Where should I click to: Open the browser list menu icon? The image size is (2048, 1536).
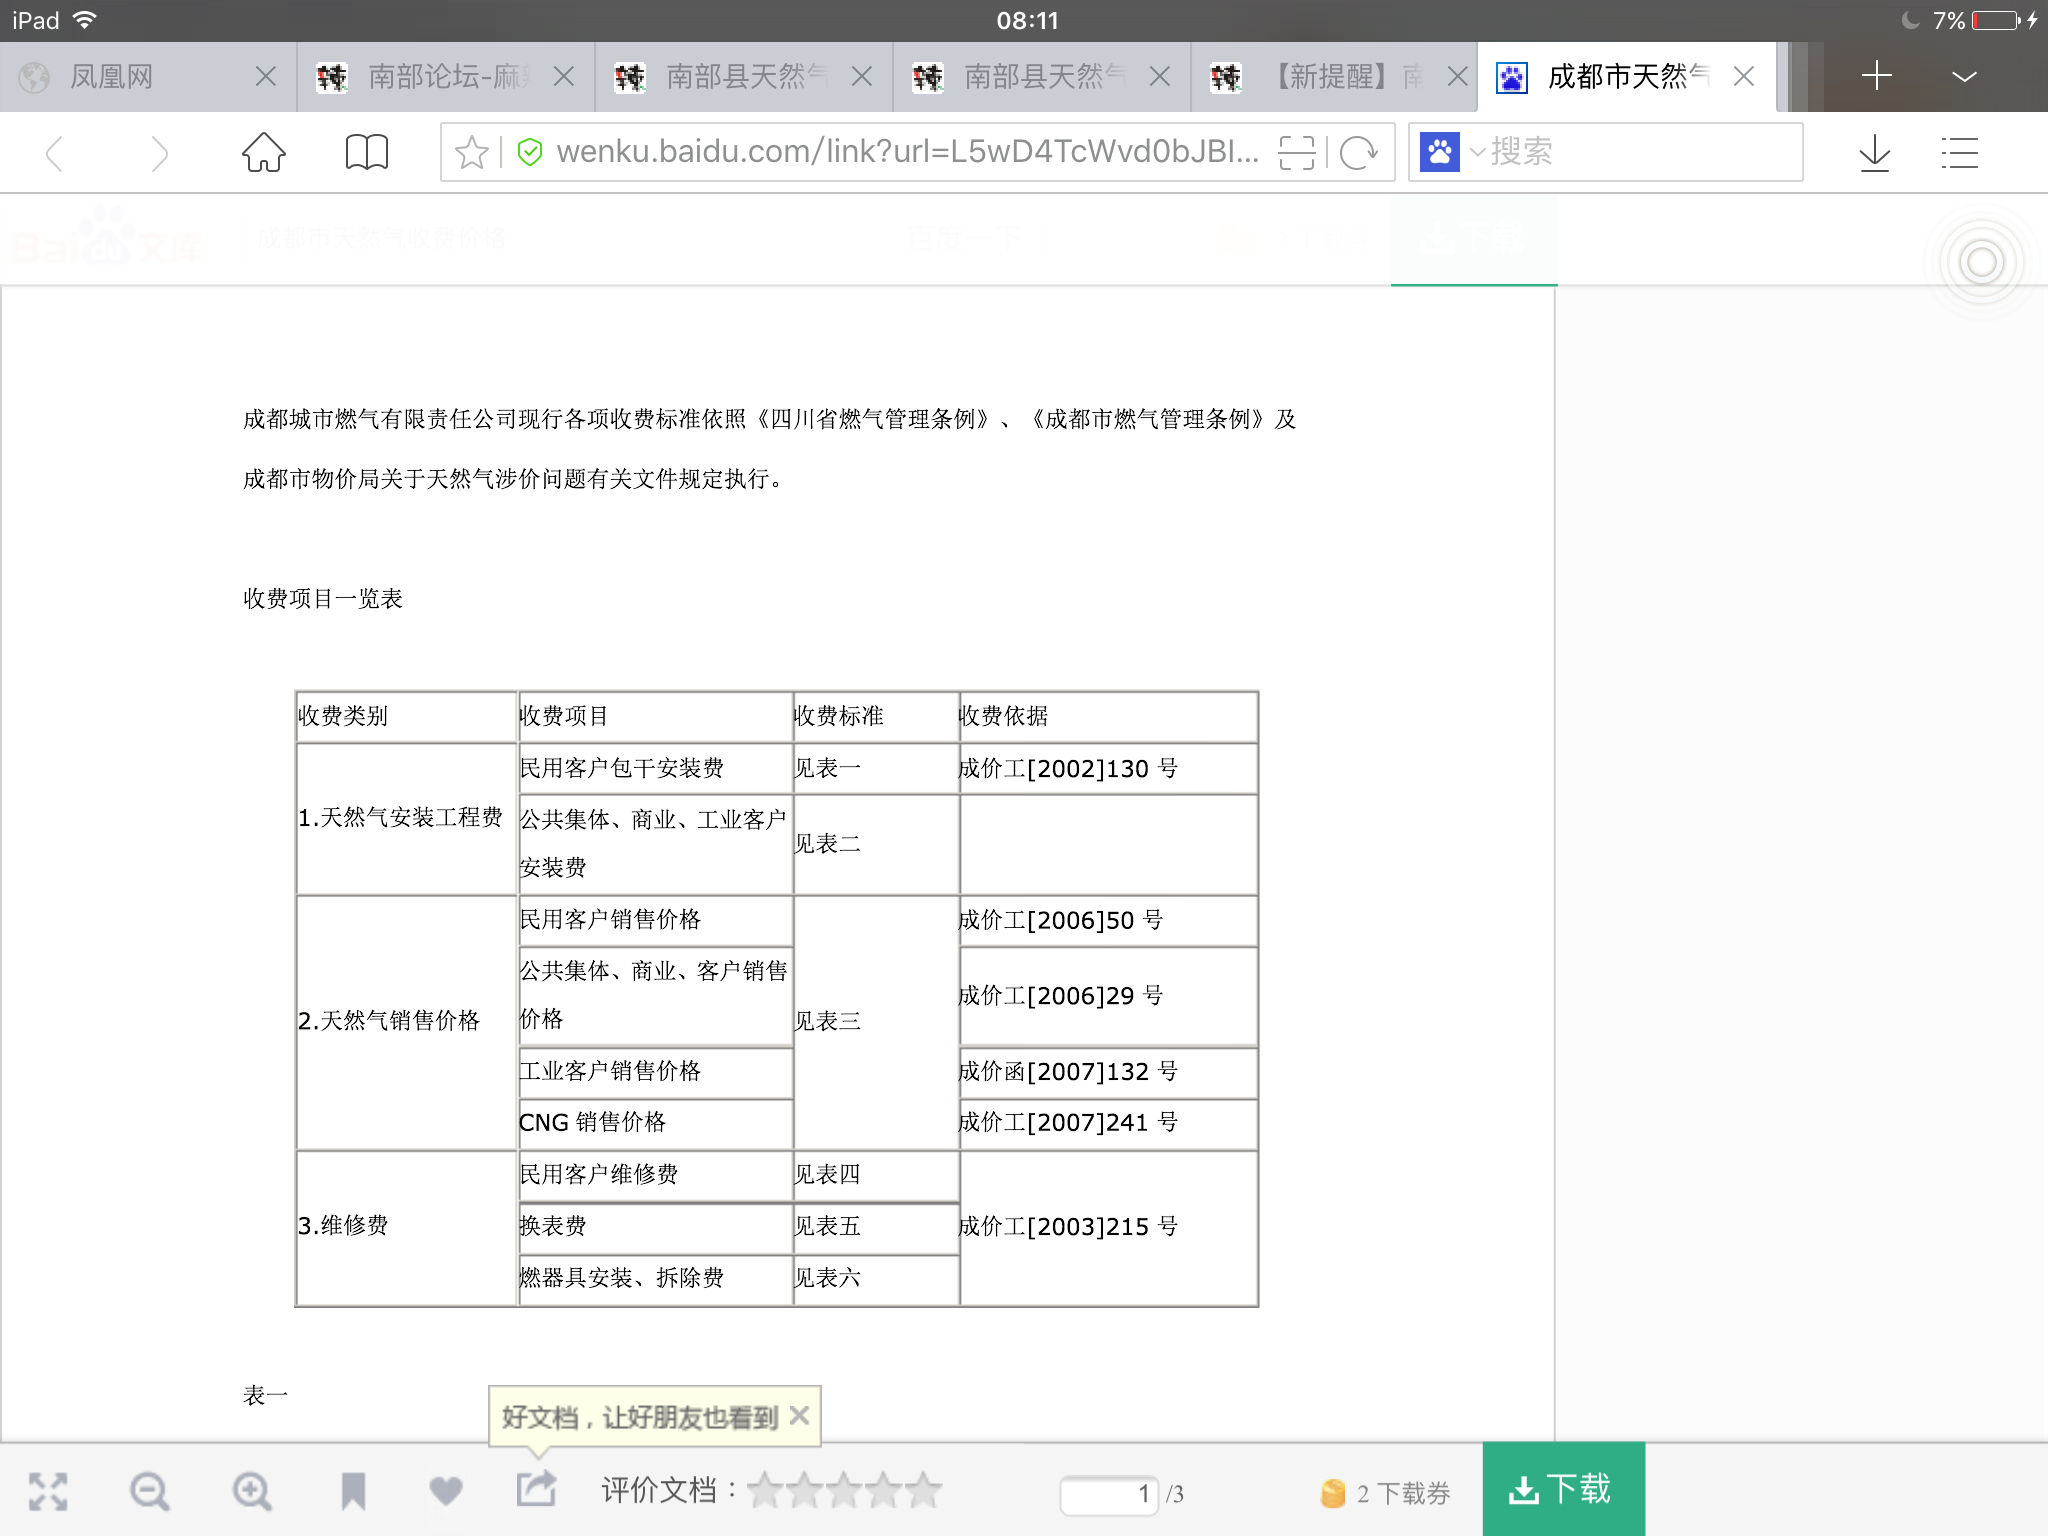tap(1959, 153)
